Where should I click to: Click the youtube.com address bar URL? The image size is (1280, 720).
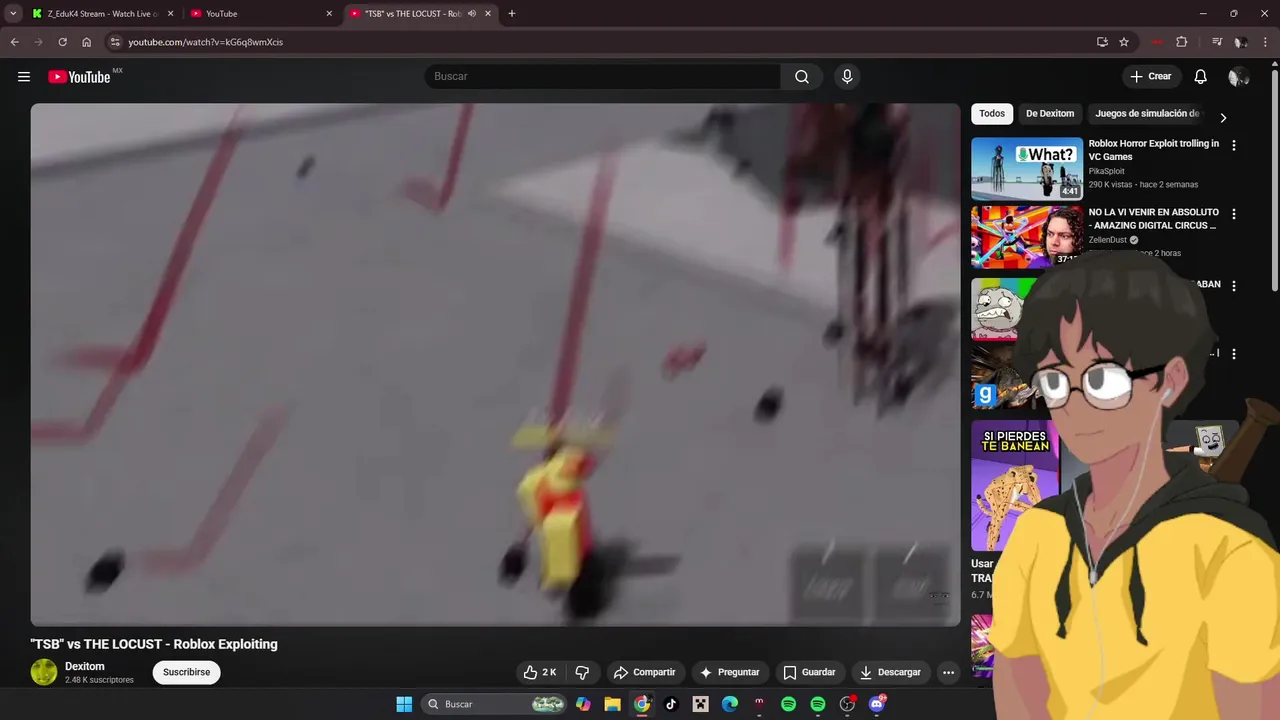pos(205,42)
